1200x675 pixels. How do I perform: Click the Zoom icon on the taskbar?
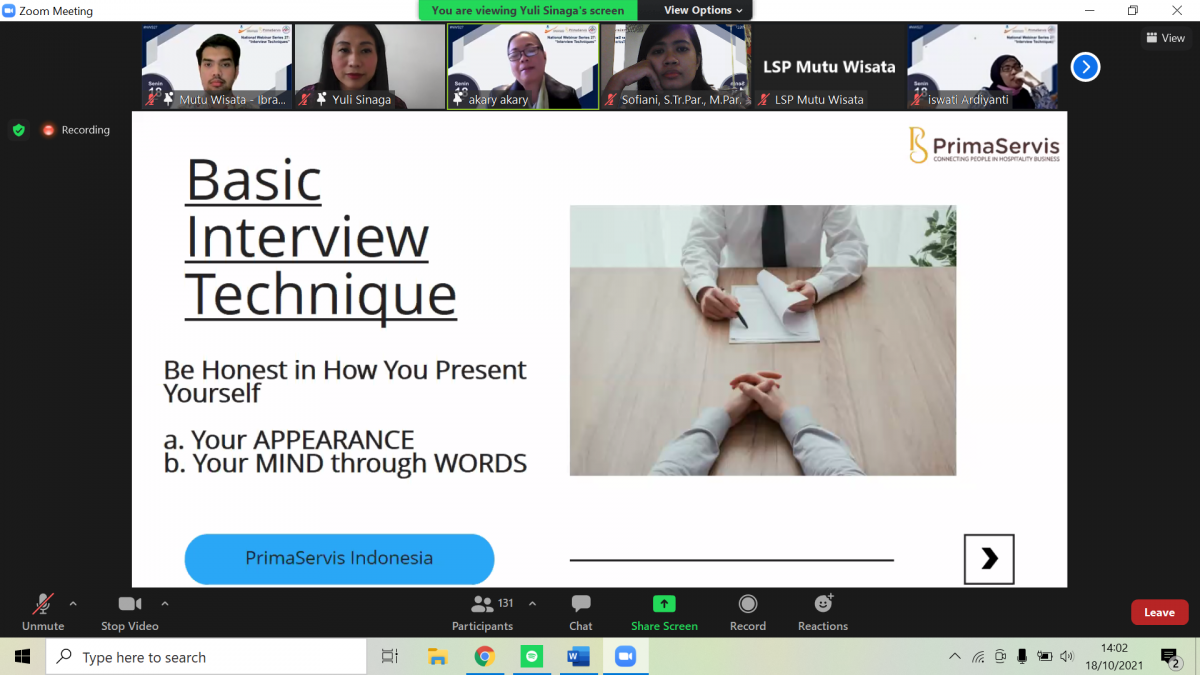[x=625, y=657]
